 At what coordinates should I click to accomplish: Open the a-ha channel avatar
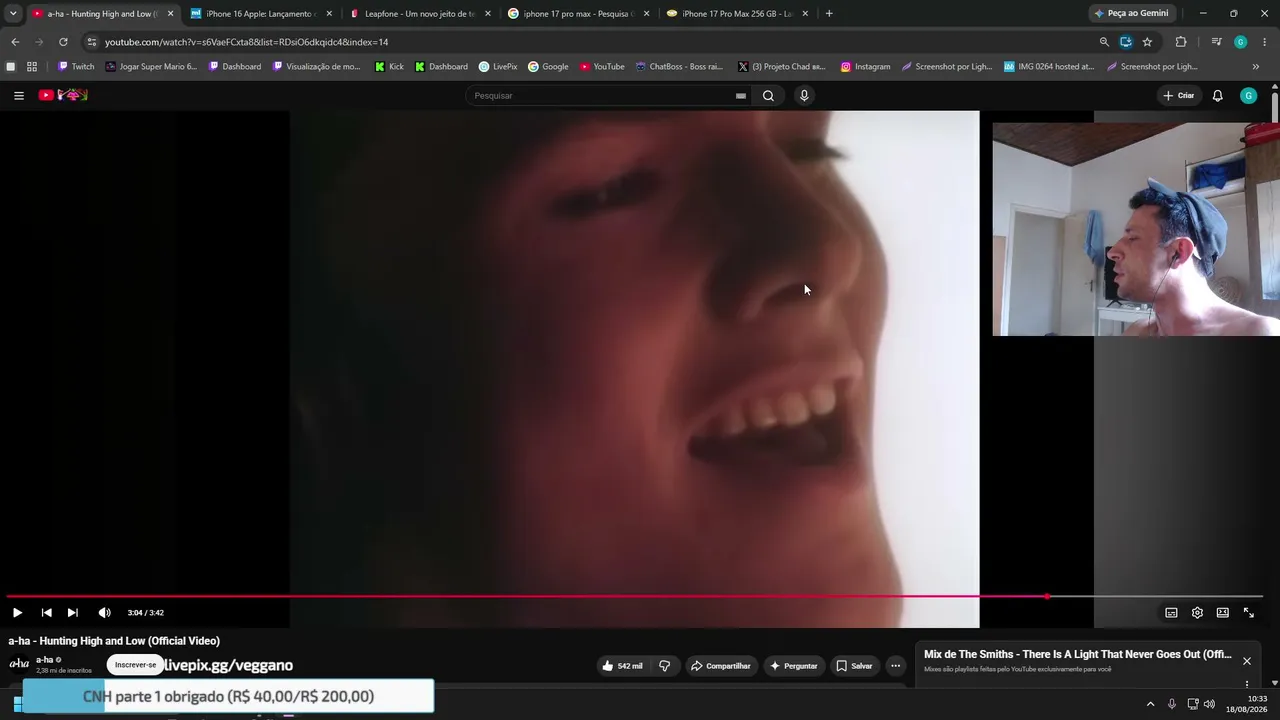[x=19, y=663]
